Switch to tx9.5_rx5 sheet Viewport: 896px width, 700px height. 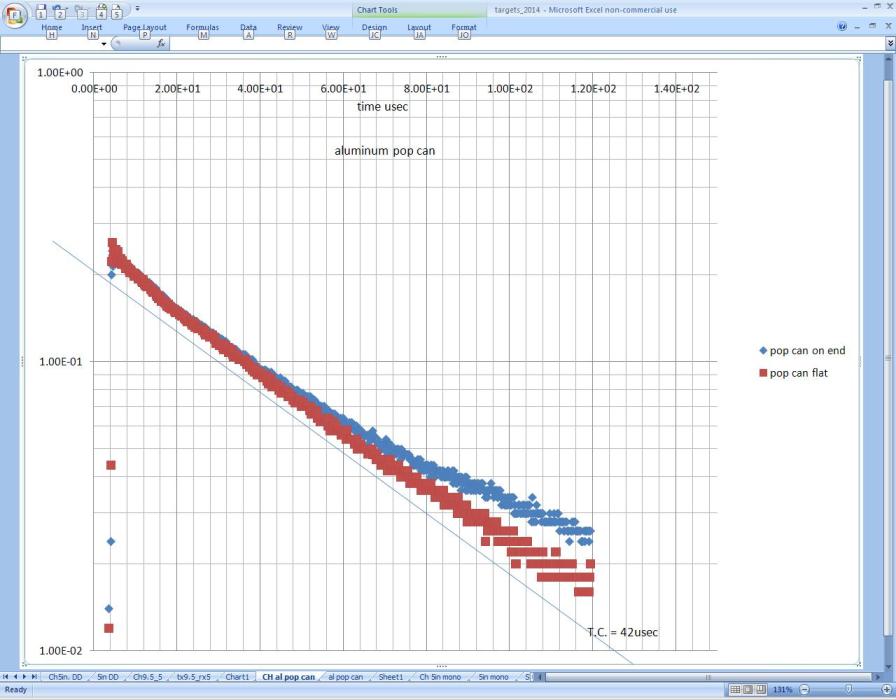pyautogui.click(x=194, y=677)
